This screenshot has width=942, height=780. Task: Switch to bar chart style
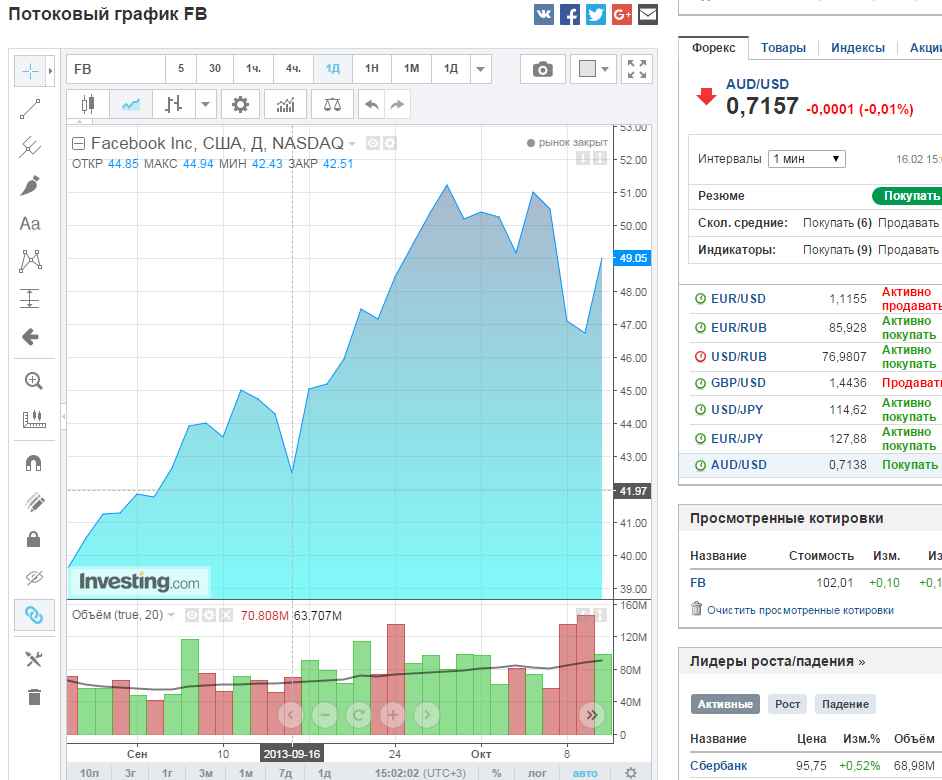[x=174, y=105]
